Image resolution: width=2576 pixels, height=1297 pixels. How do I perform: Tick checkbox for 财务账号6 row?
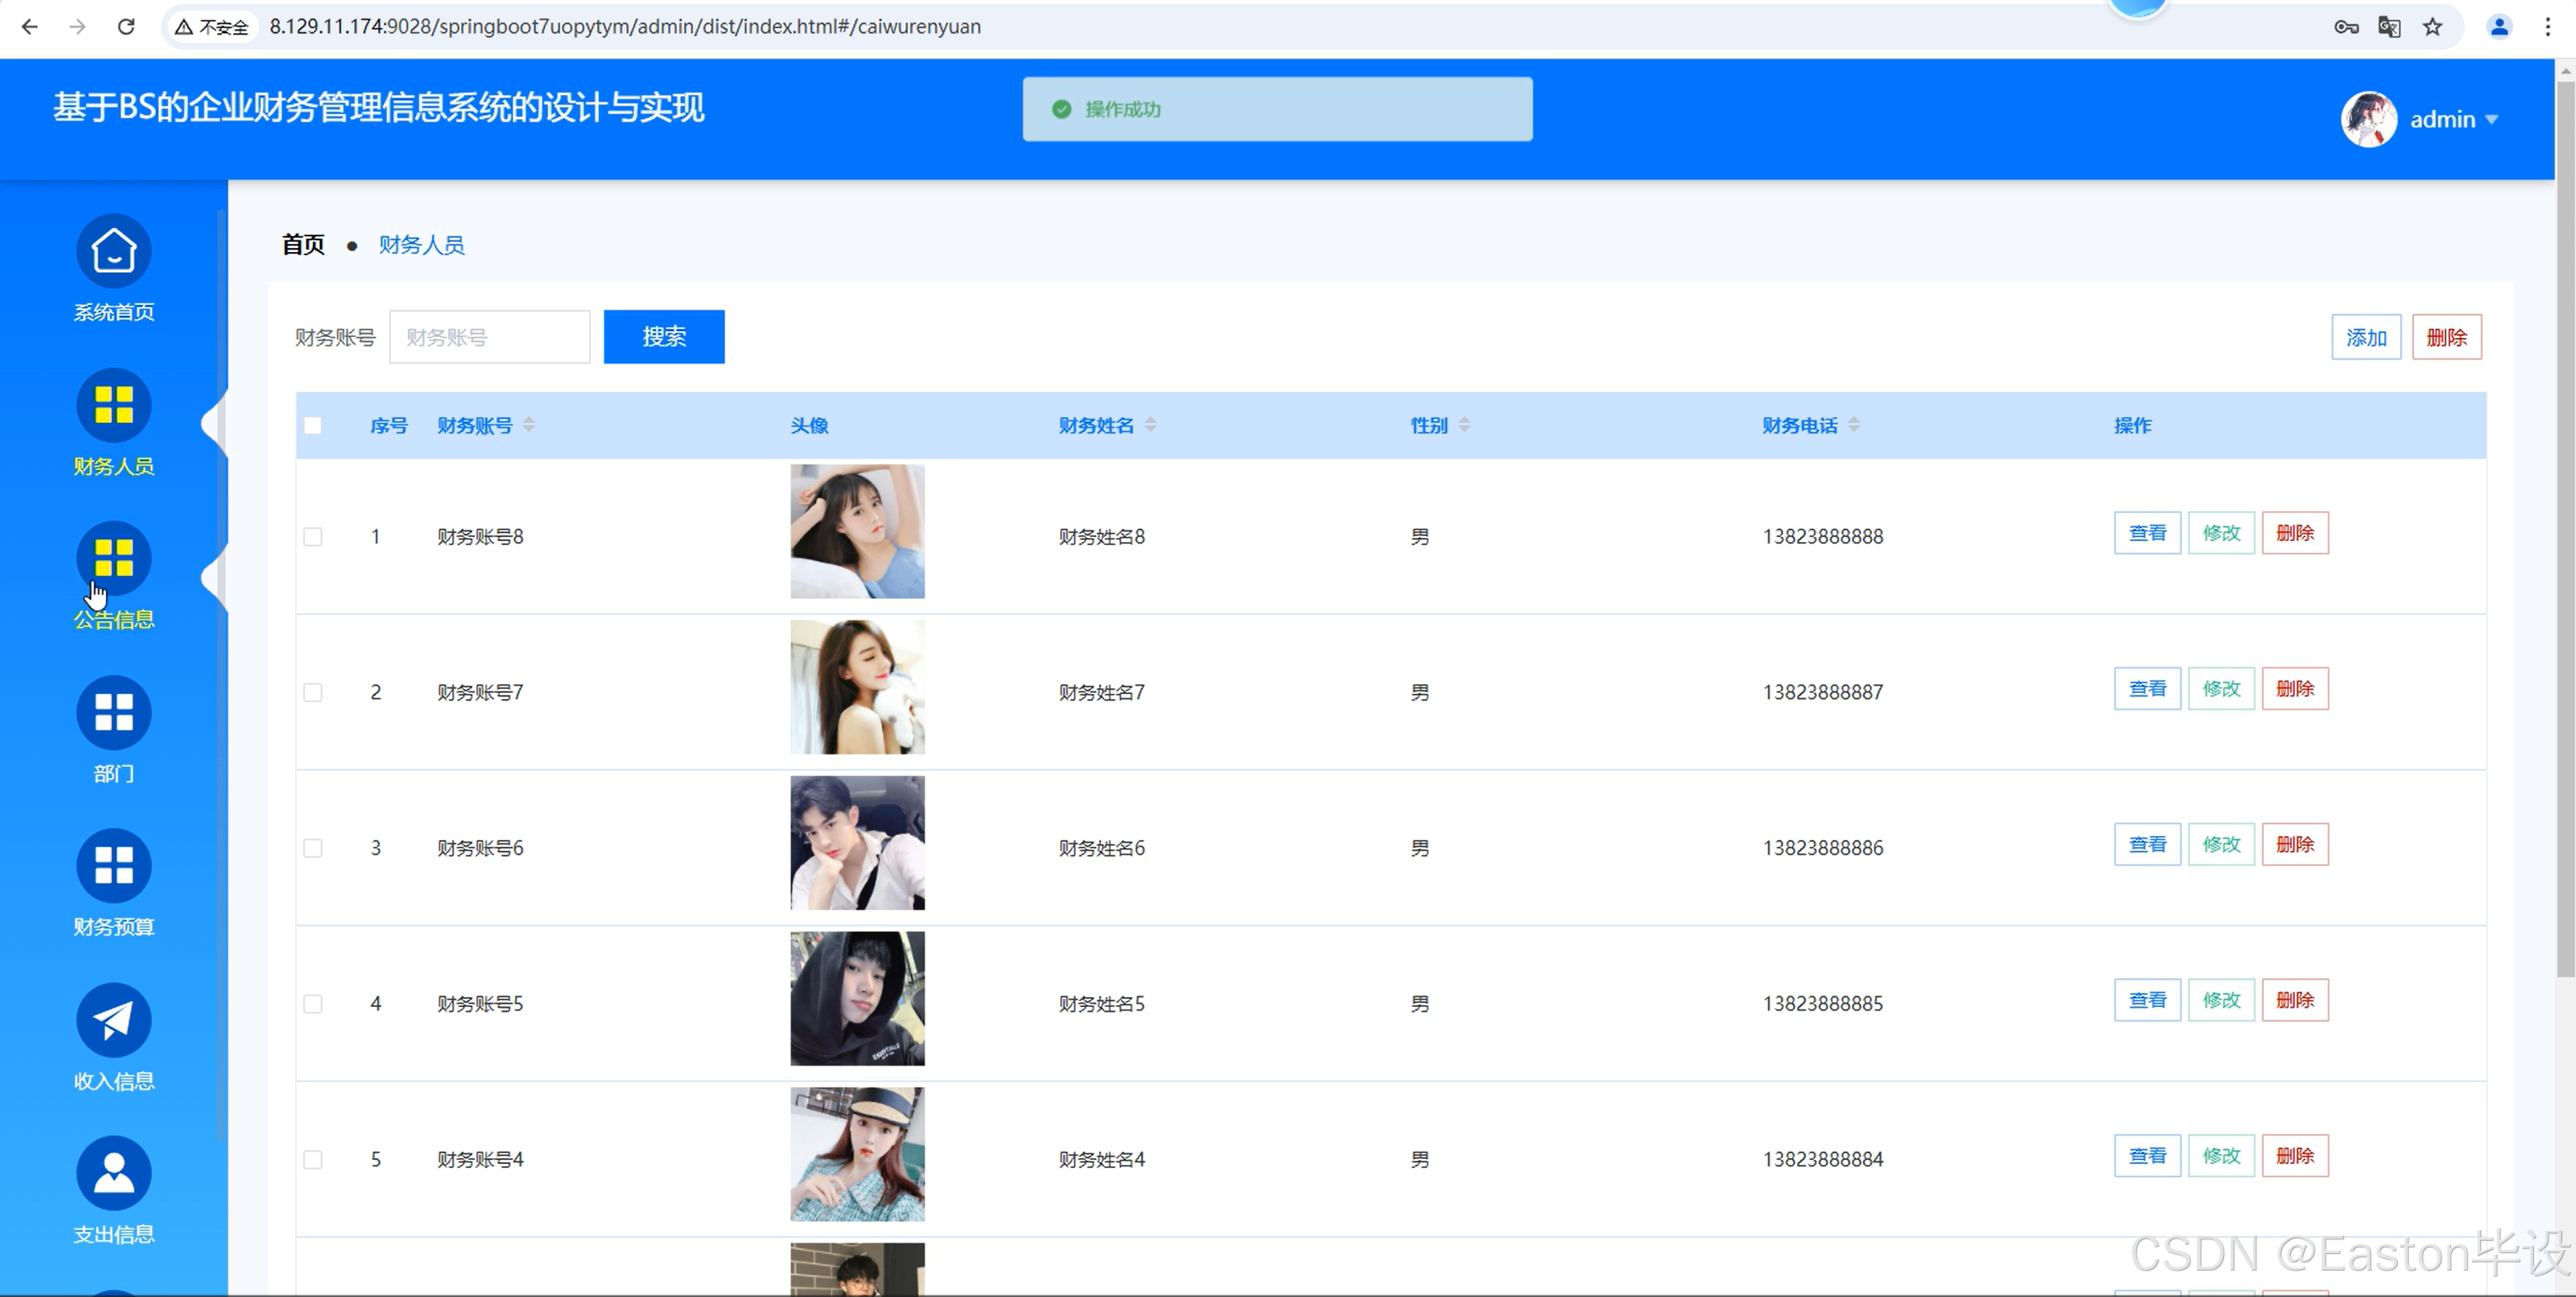313,848
